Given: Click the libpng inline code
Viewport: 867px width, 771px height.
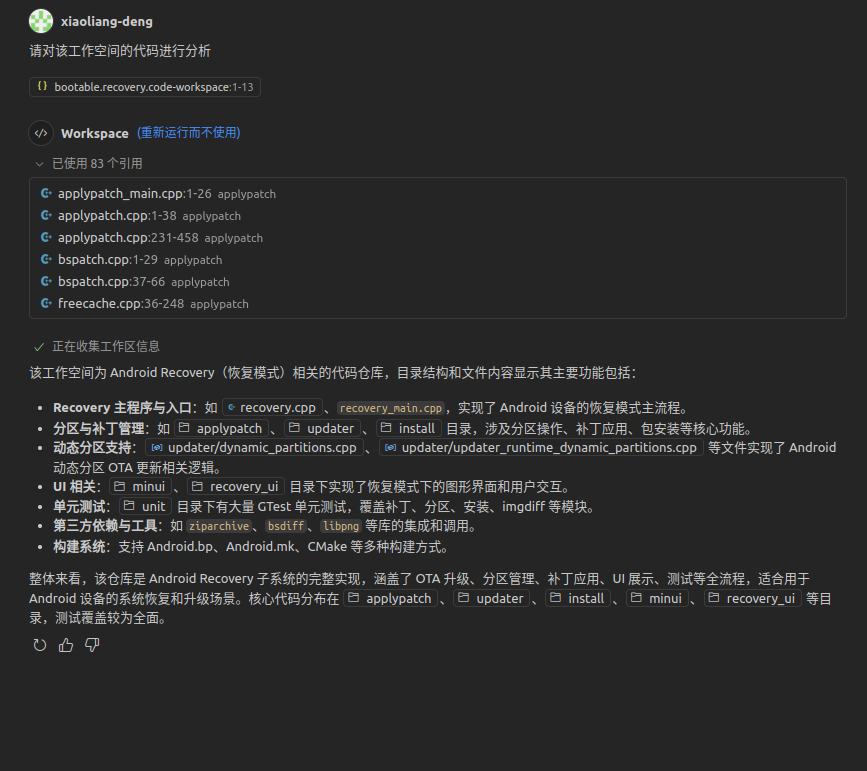Looking at the screenshot, I should tap(341, 526).
